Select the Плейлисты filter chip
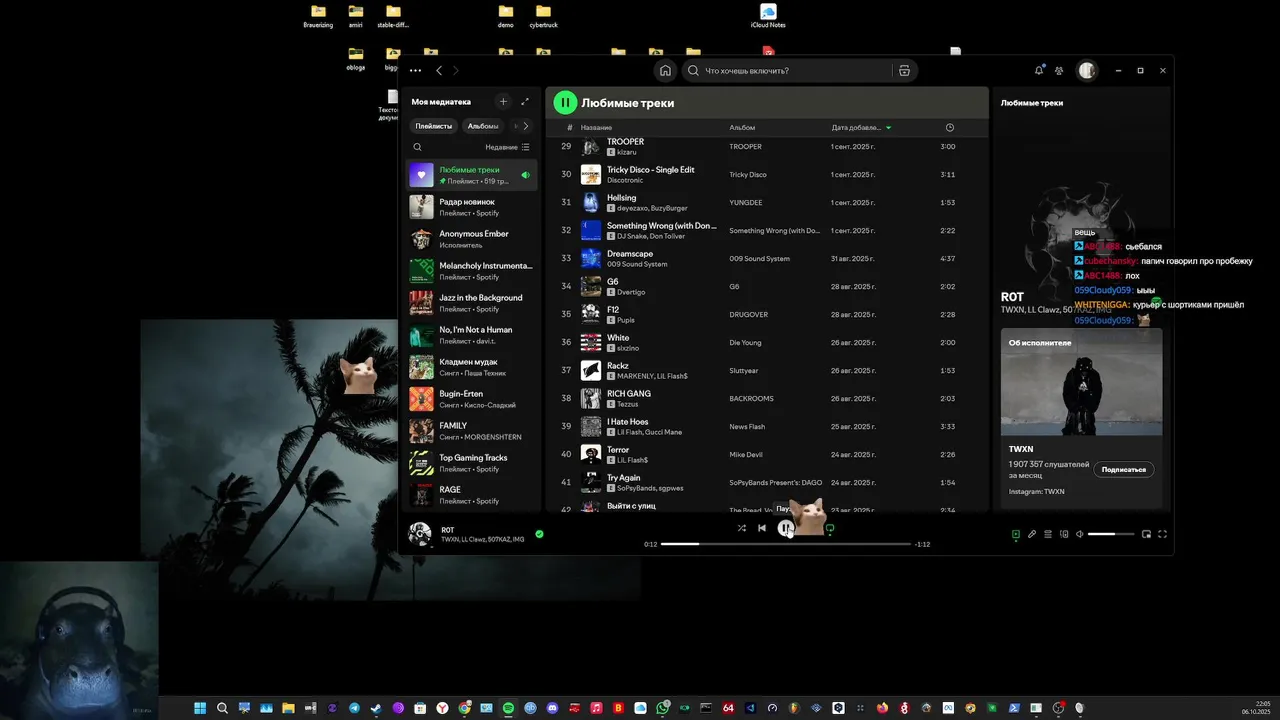 coord(434,126)
